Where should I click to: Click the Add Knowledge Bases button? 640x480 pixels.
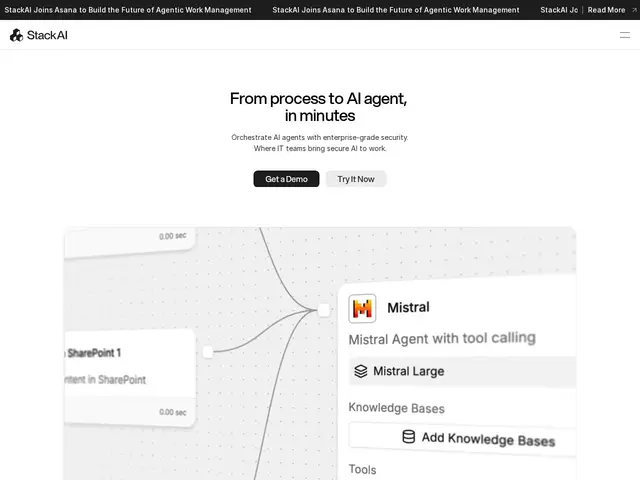462,438
